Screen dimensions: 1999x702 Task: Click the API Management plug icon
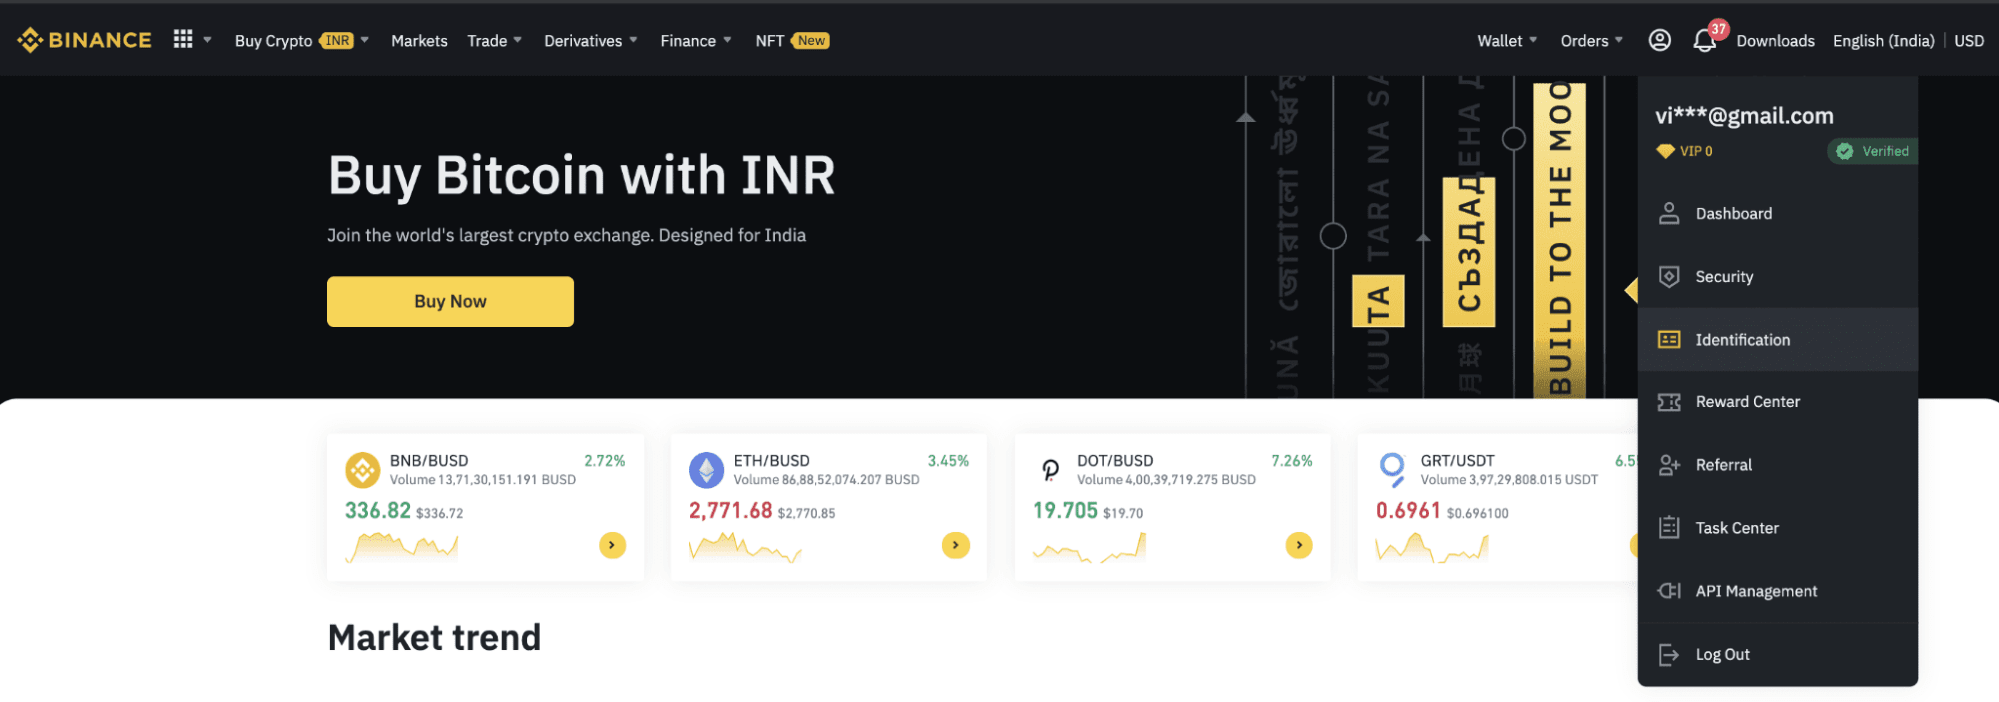click(1669, 591)
